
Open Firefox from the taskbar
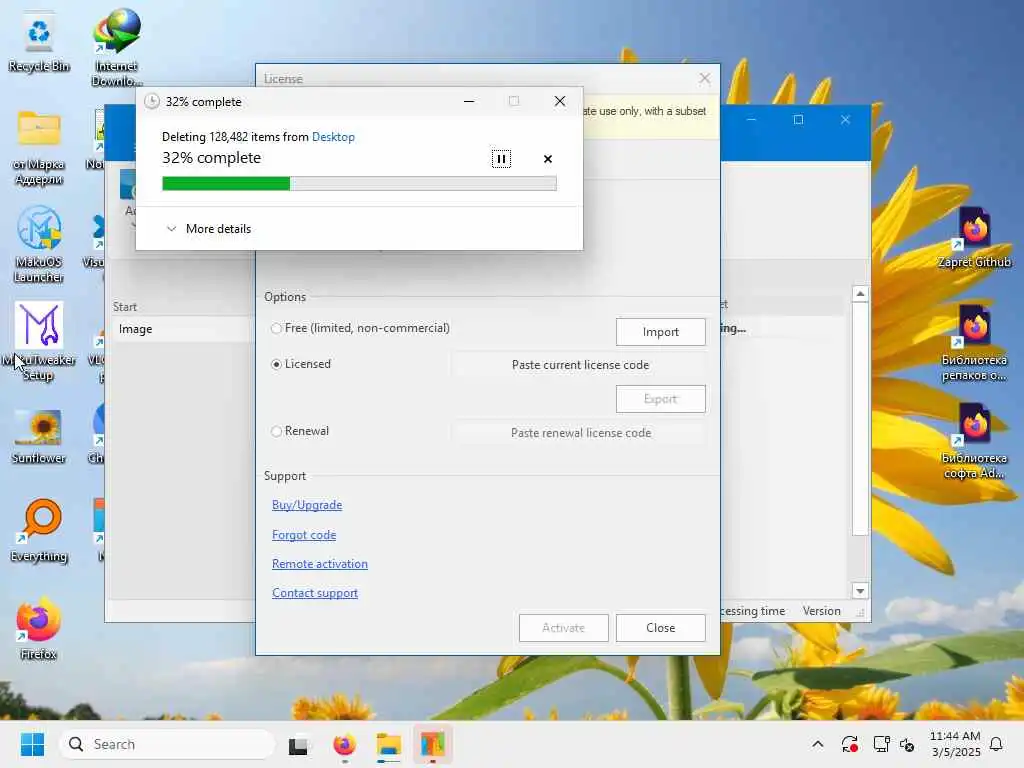(344, 744)
